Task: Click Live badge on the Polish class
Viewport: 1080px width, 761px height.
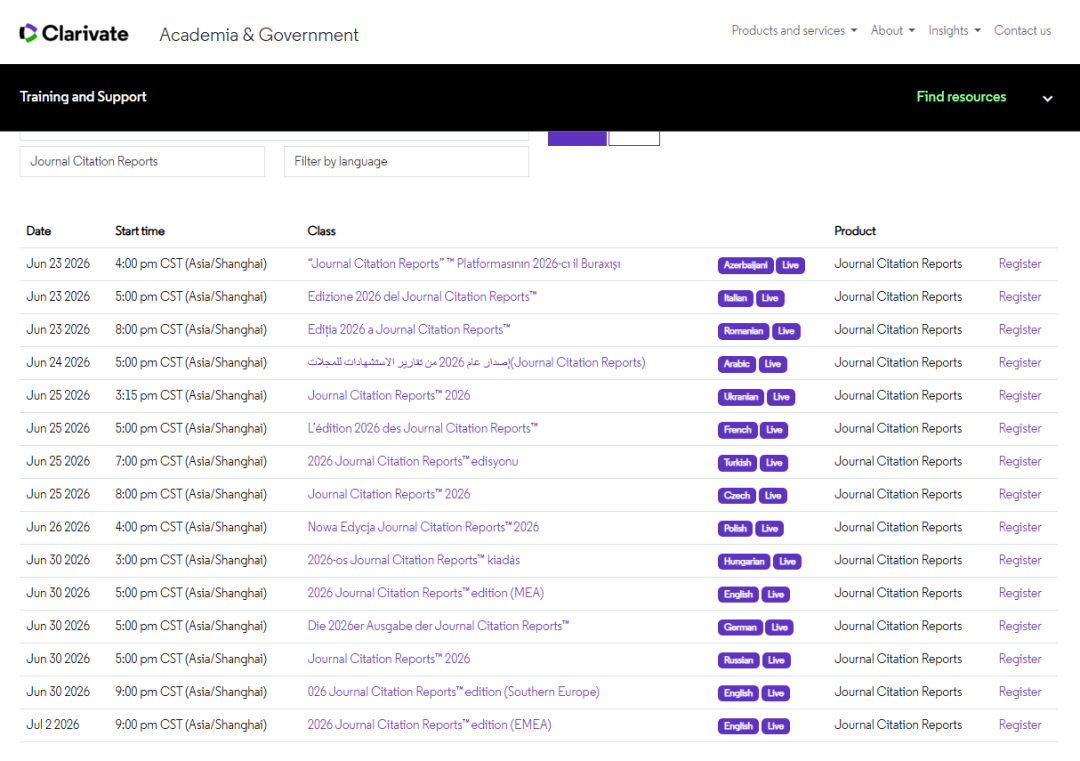Action: tap(770, 529)
